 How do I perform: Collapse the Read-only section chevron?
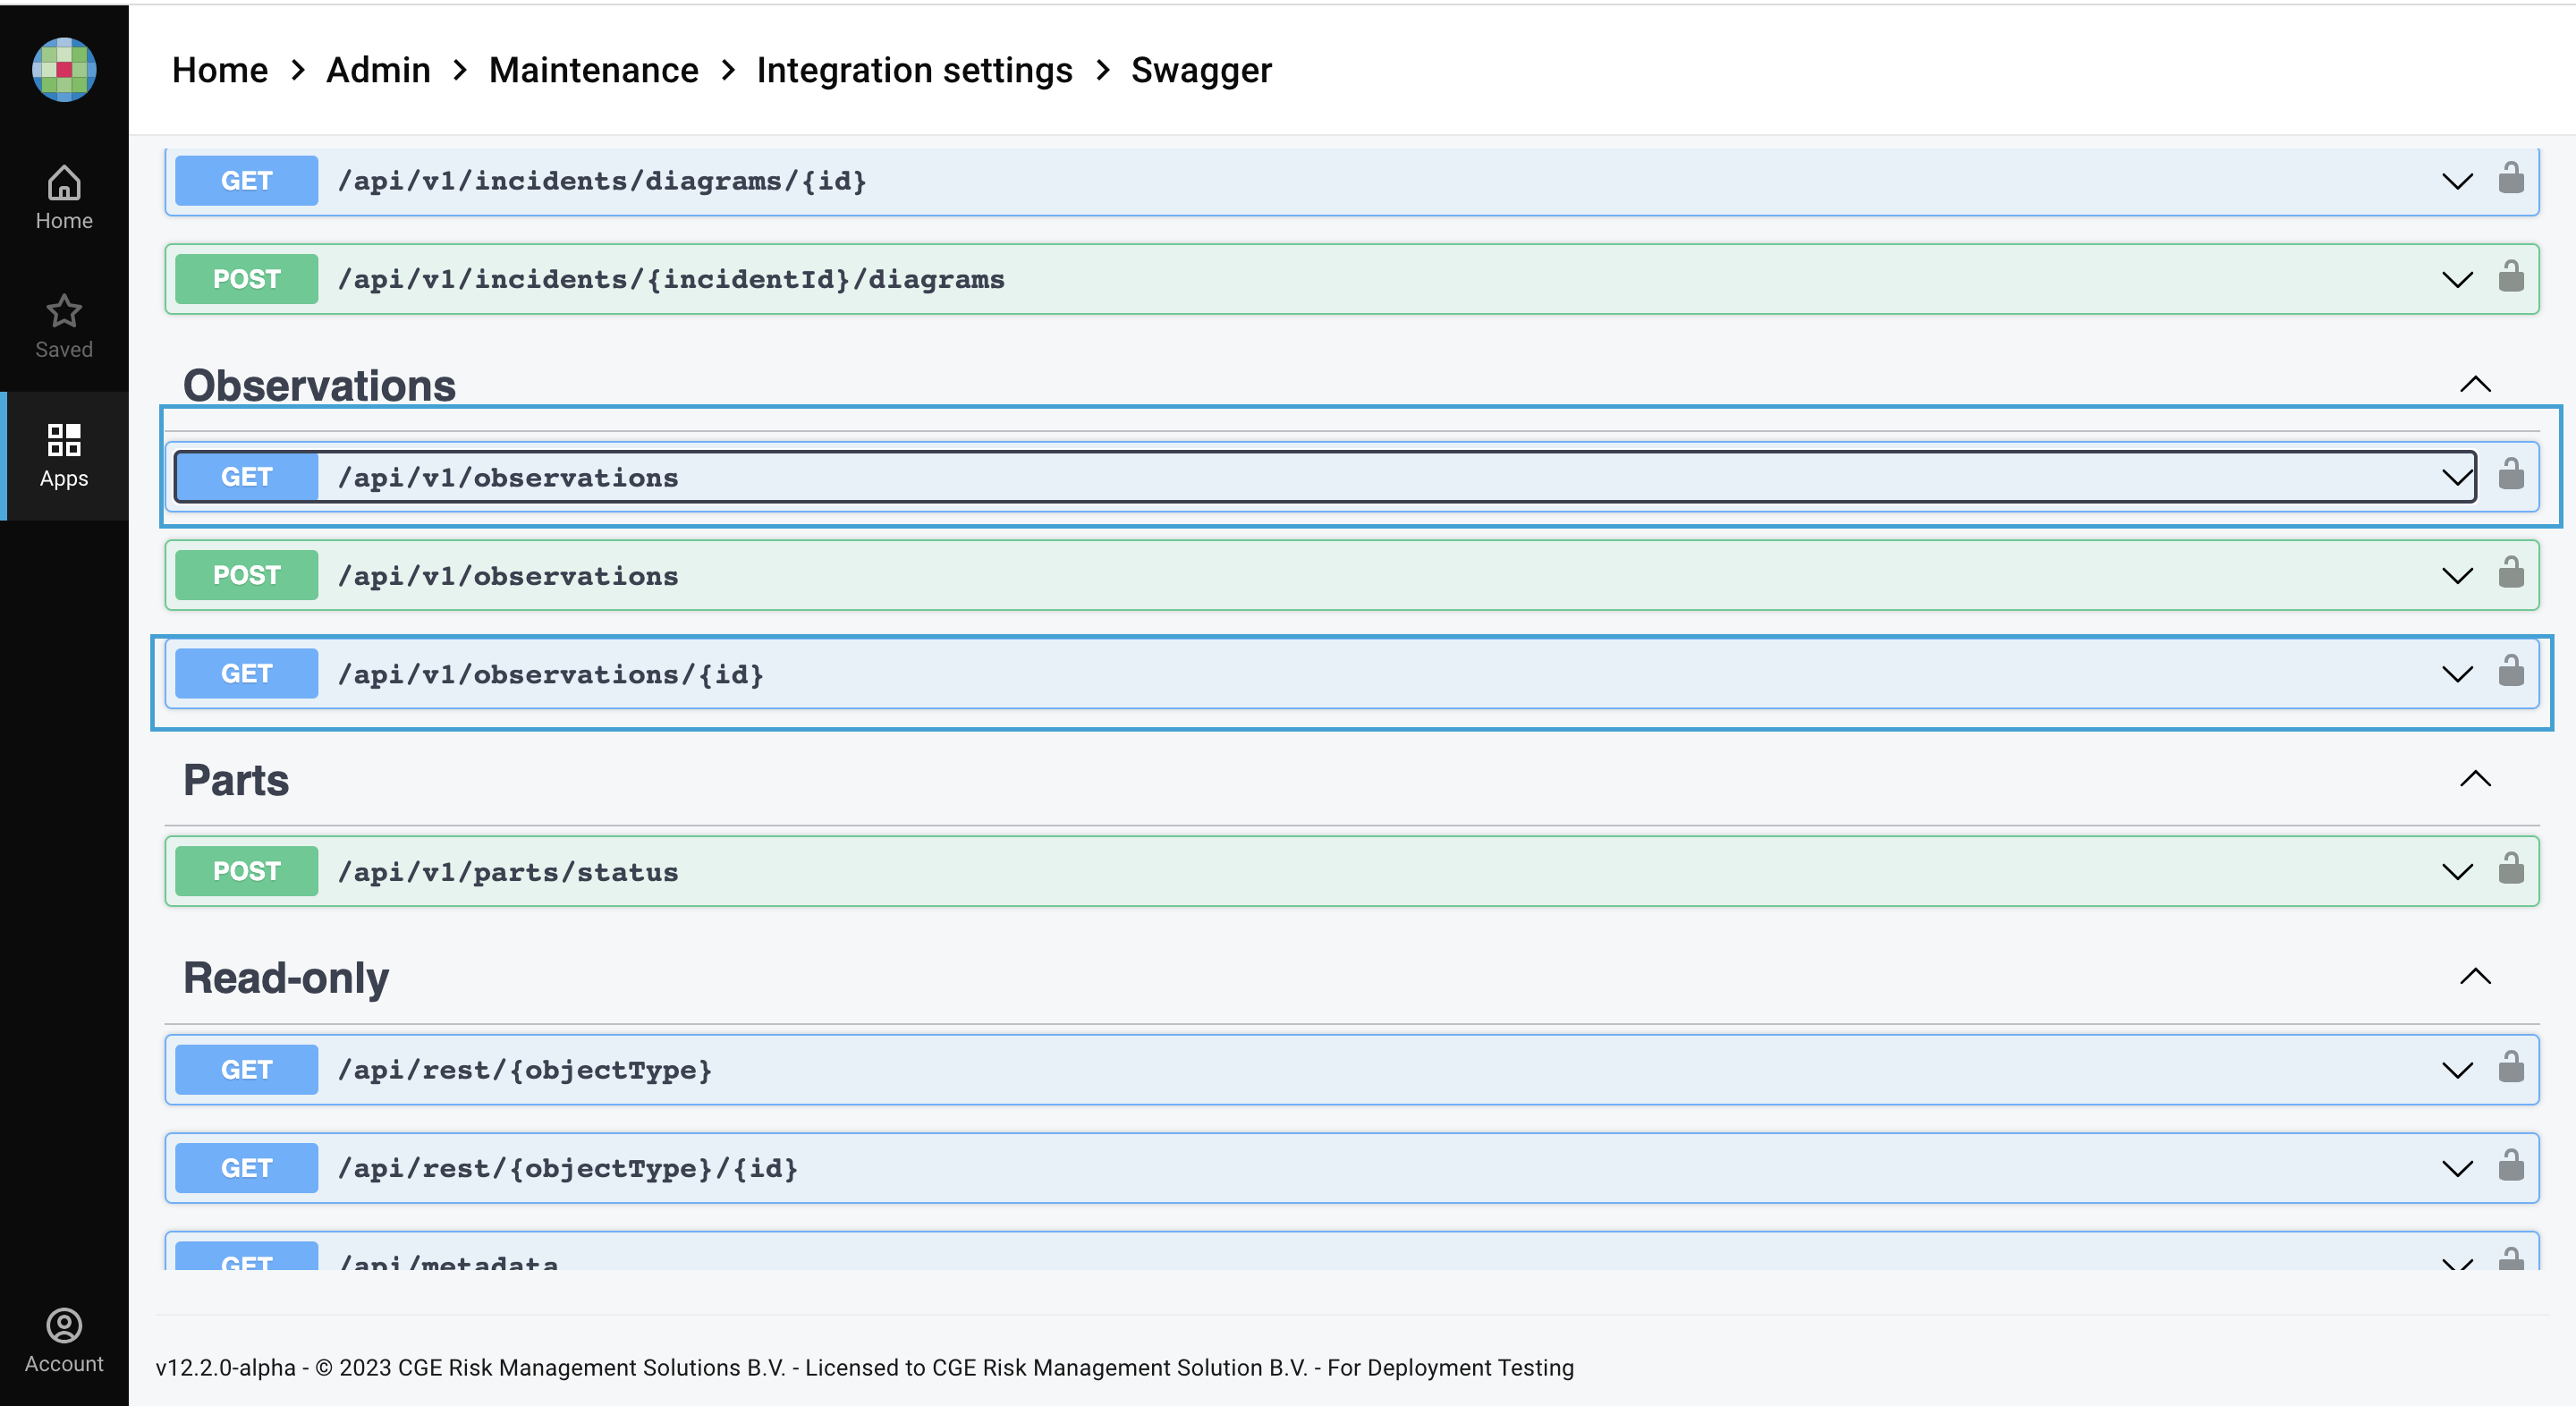pyautogui.click(x=2475, y=977)
